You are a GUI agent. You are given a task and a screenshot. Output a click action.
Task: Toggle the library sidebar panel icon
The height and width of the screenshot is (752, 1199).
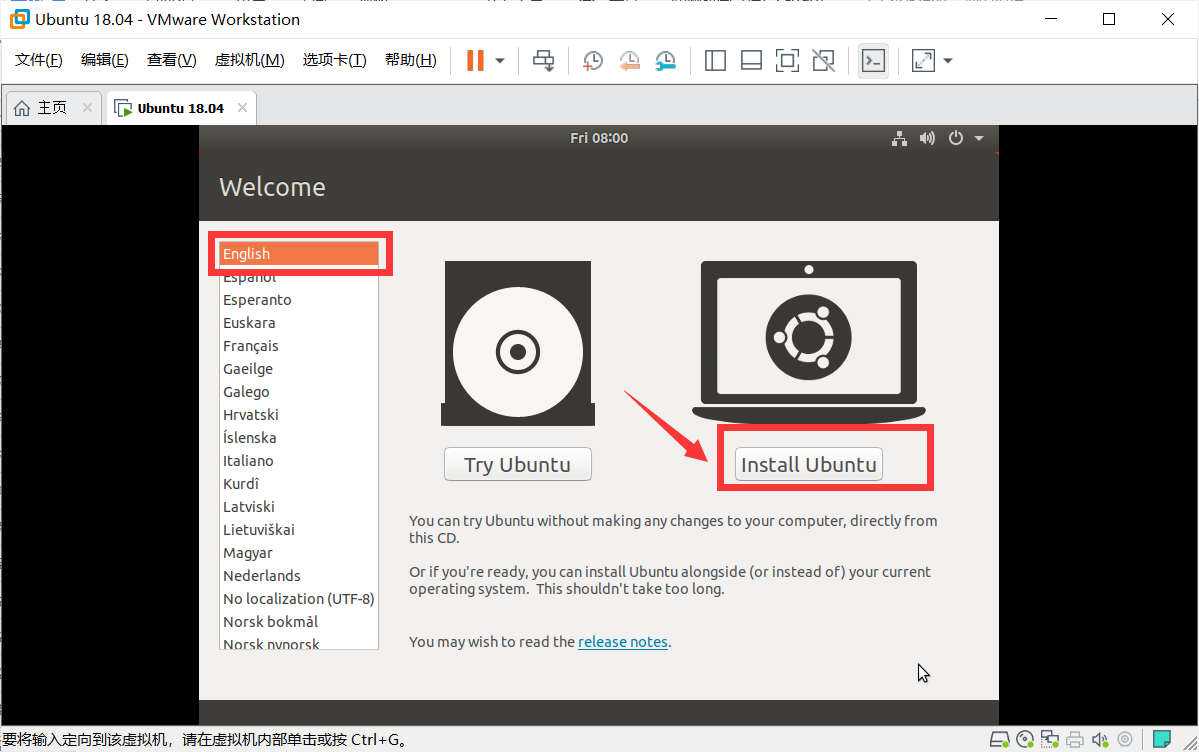point(715,60)
